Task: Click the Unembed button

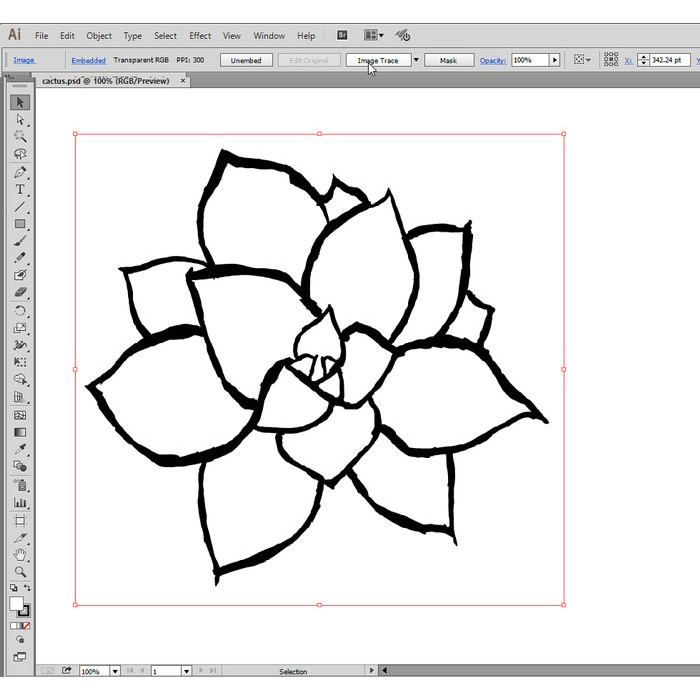Action: pyautogui.click(x=246, y=60)
